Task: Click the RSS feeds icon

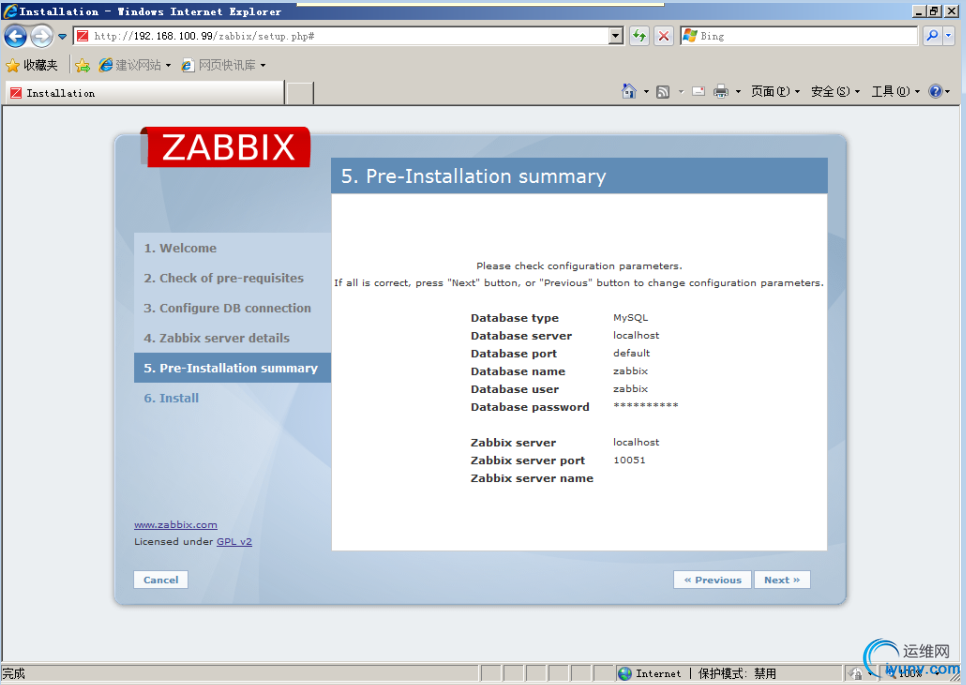Action: [x=663, y=92]
